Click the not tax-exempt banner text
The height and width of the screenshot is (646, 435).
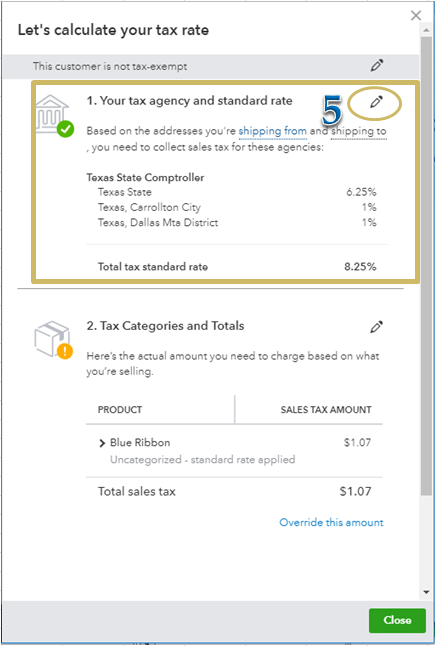point(110,66)
